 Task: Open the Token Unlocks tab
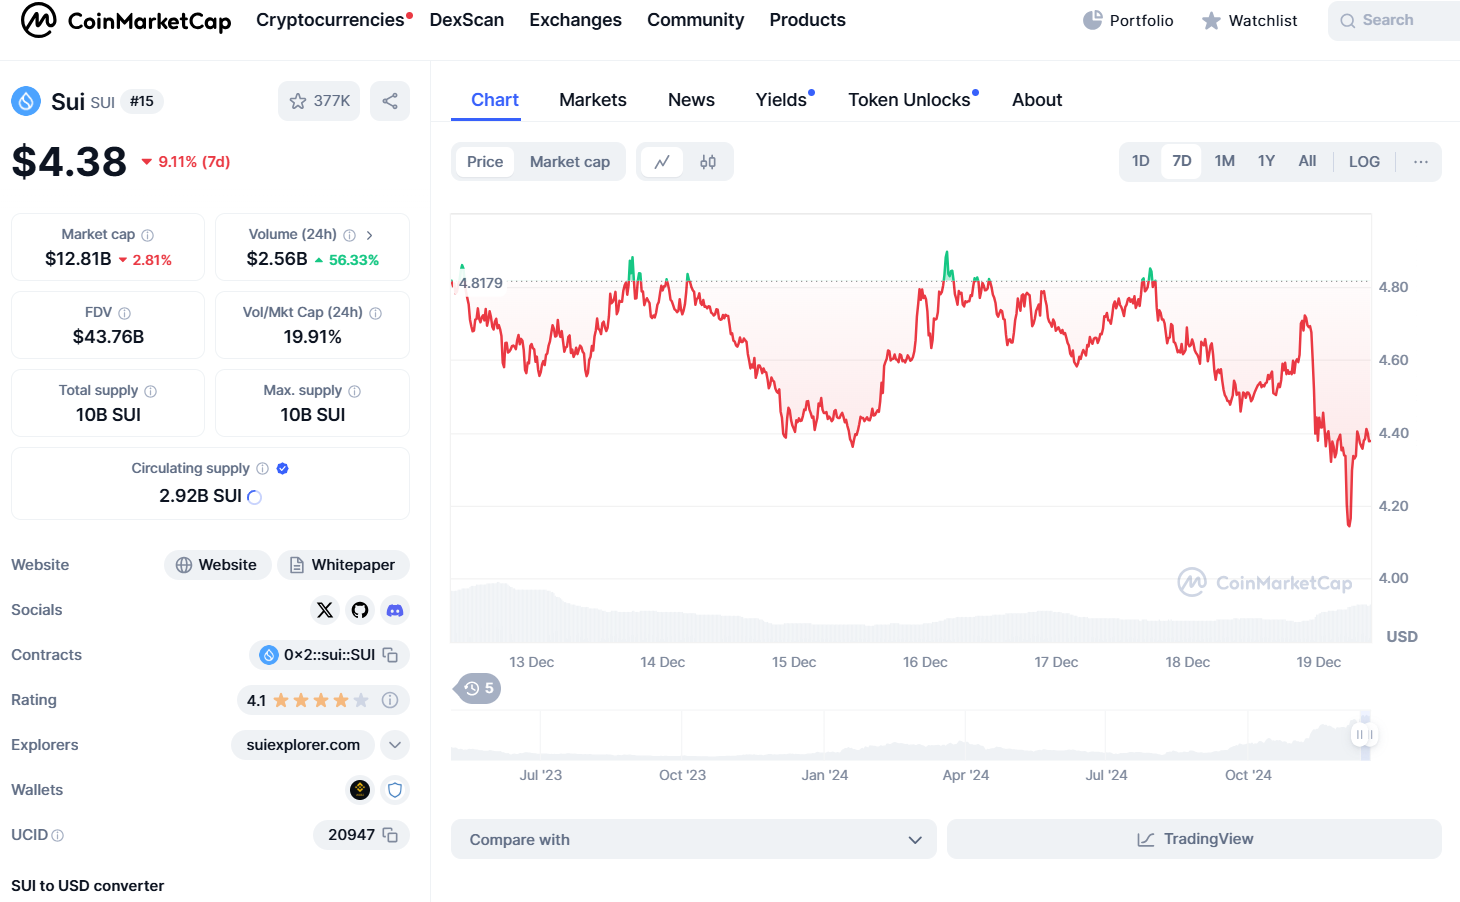coord(909,100)
